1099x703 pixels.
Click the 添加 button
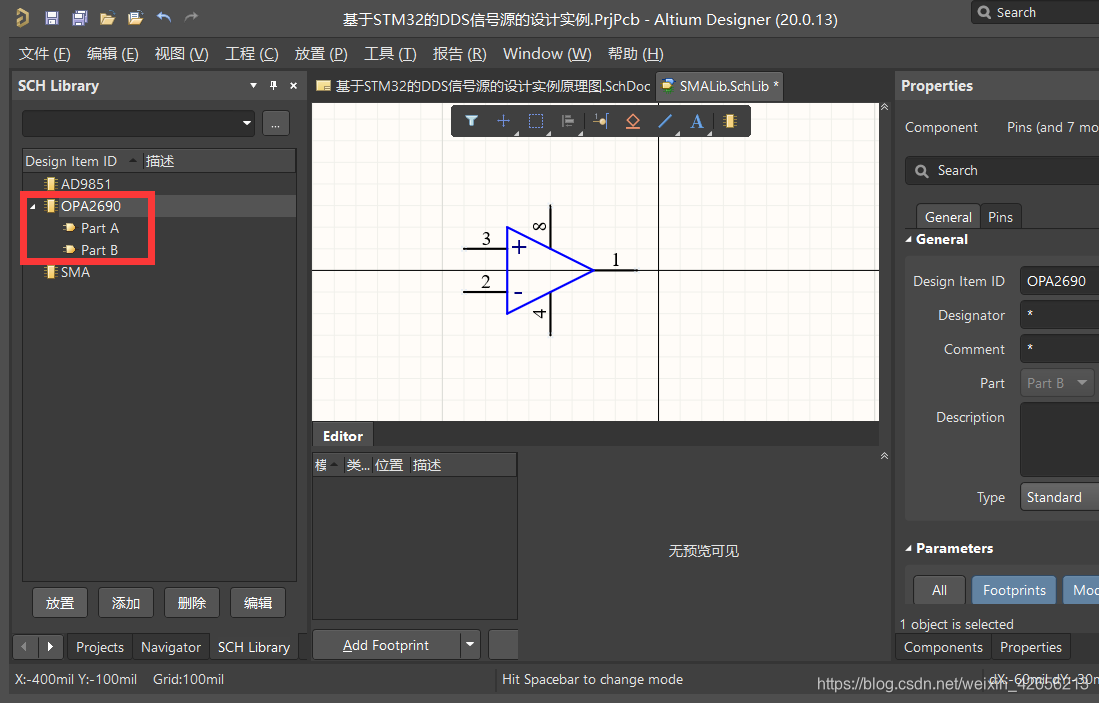(x=125, y=603)
